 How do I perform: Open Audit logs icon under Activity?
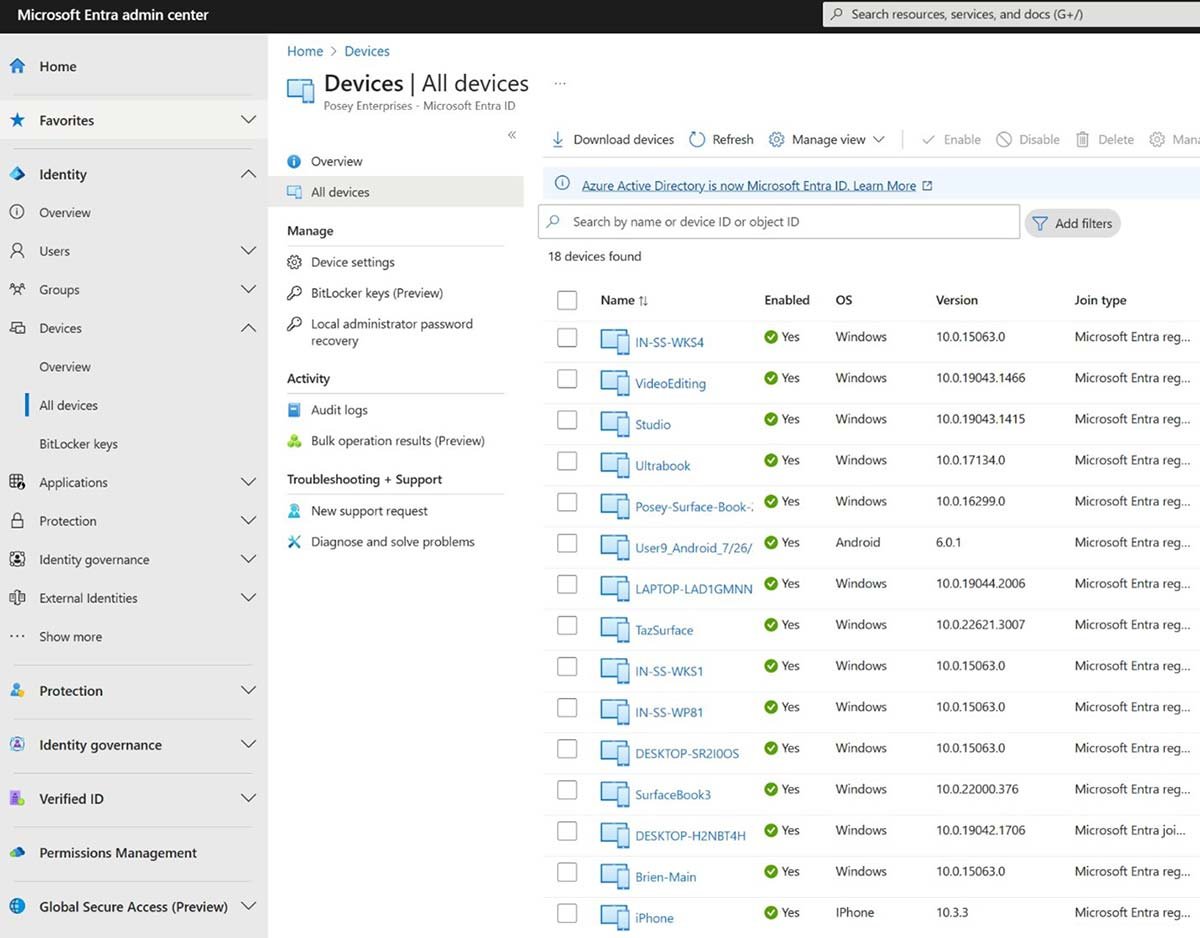294,410
